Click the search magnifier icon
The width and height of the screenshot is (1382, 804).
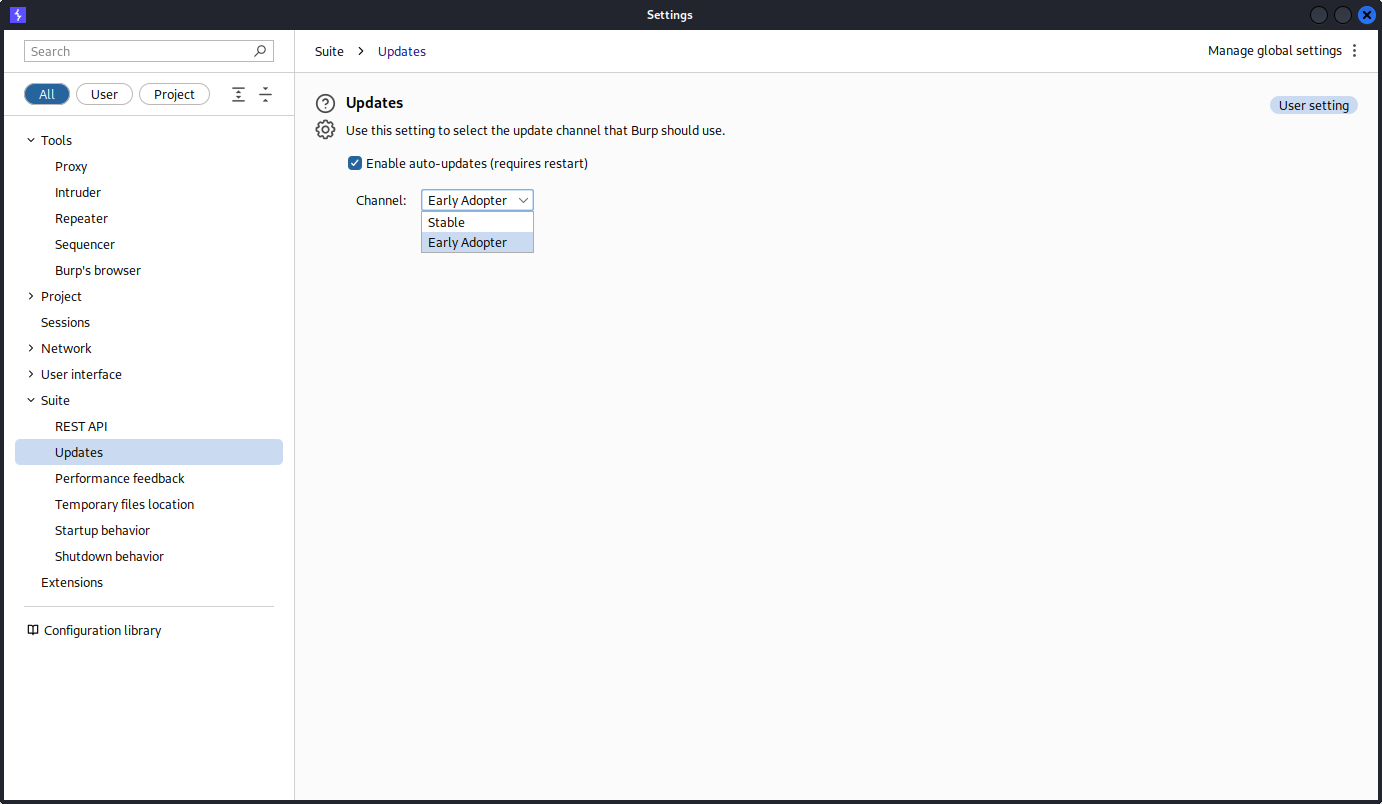260,51
